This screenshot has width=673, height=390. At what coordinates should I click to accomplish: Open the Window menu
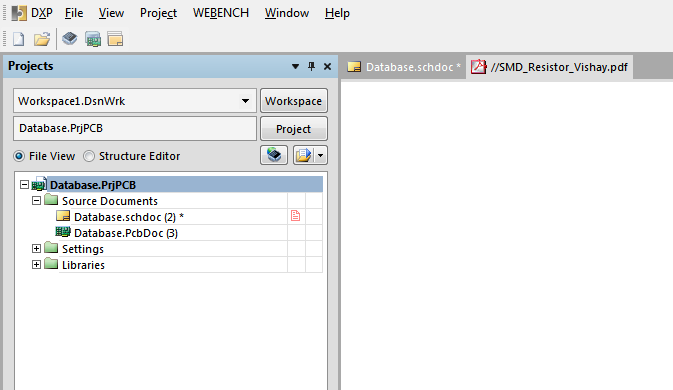coord(287,13)
